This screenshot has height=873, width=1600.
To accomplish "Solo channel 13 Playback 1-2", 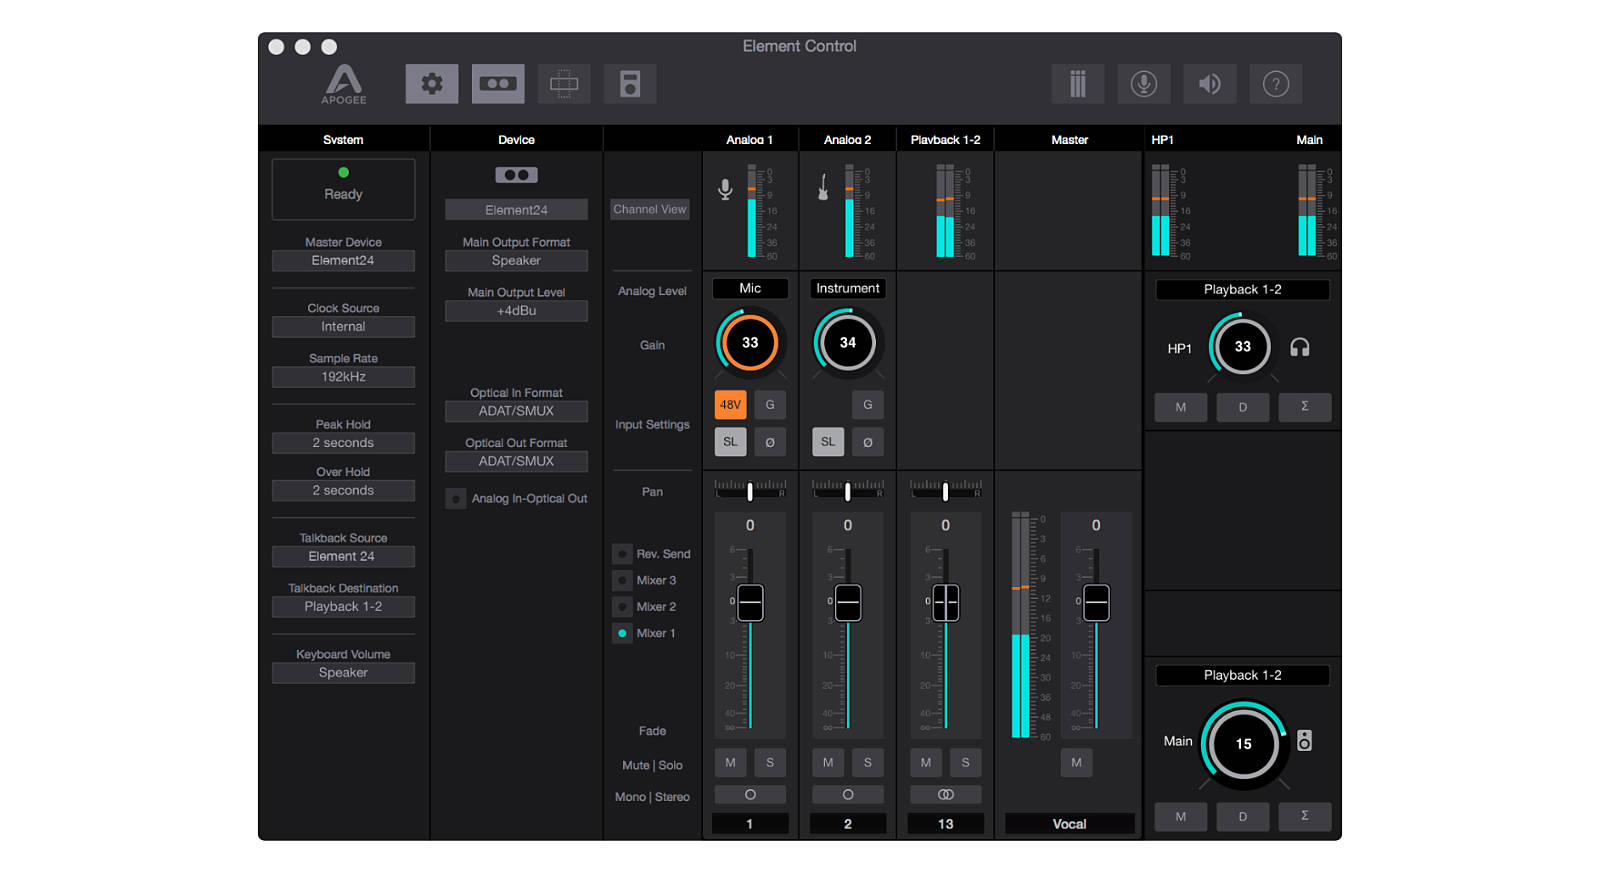I will 966,763.
